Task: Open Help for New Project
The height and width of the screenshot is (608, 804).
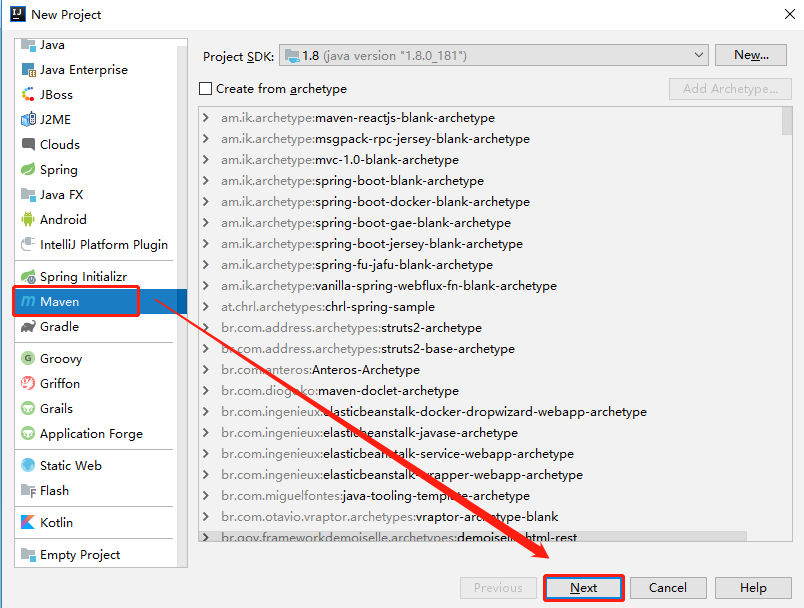Action: 753,587
